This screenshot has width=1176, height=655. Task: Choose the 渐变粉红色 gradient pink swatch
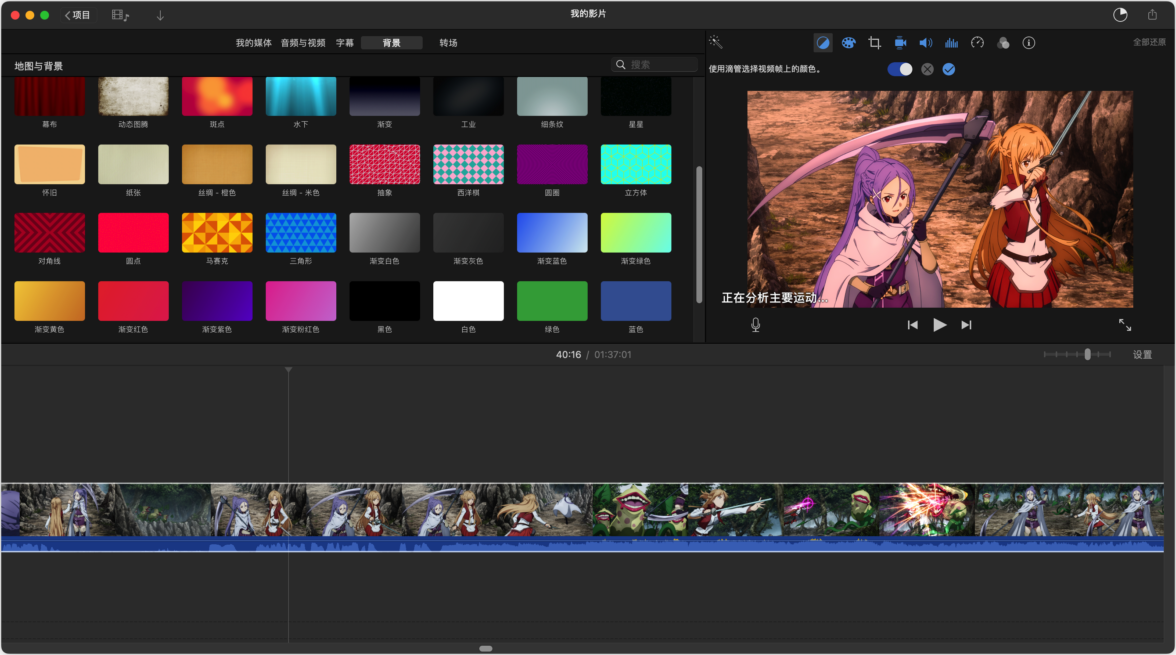coord(301,301)
